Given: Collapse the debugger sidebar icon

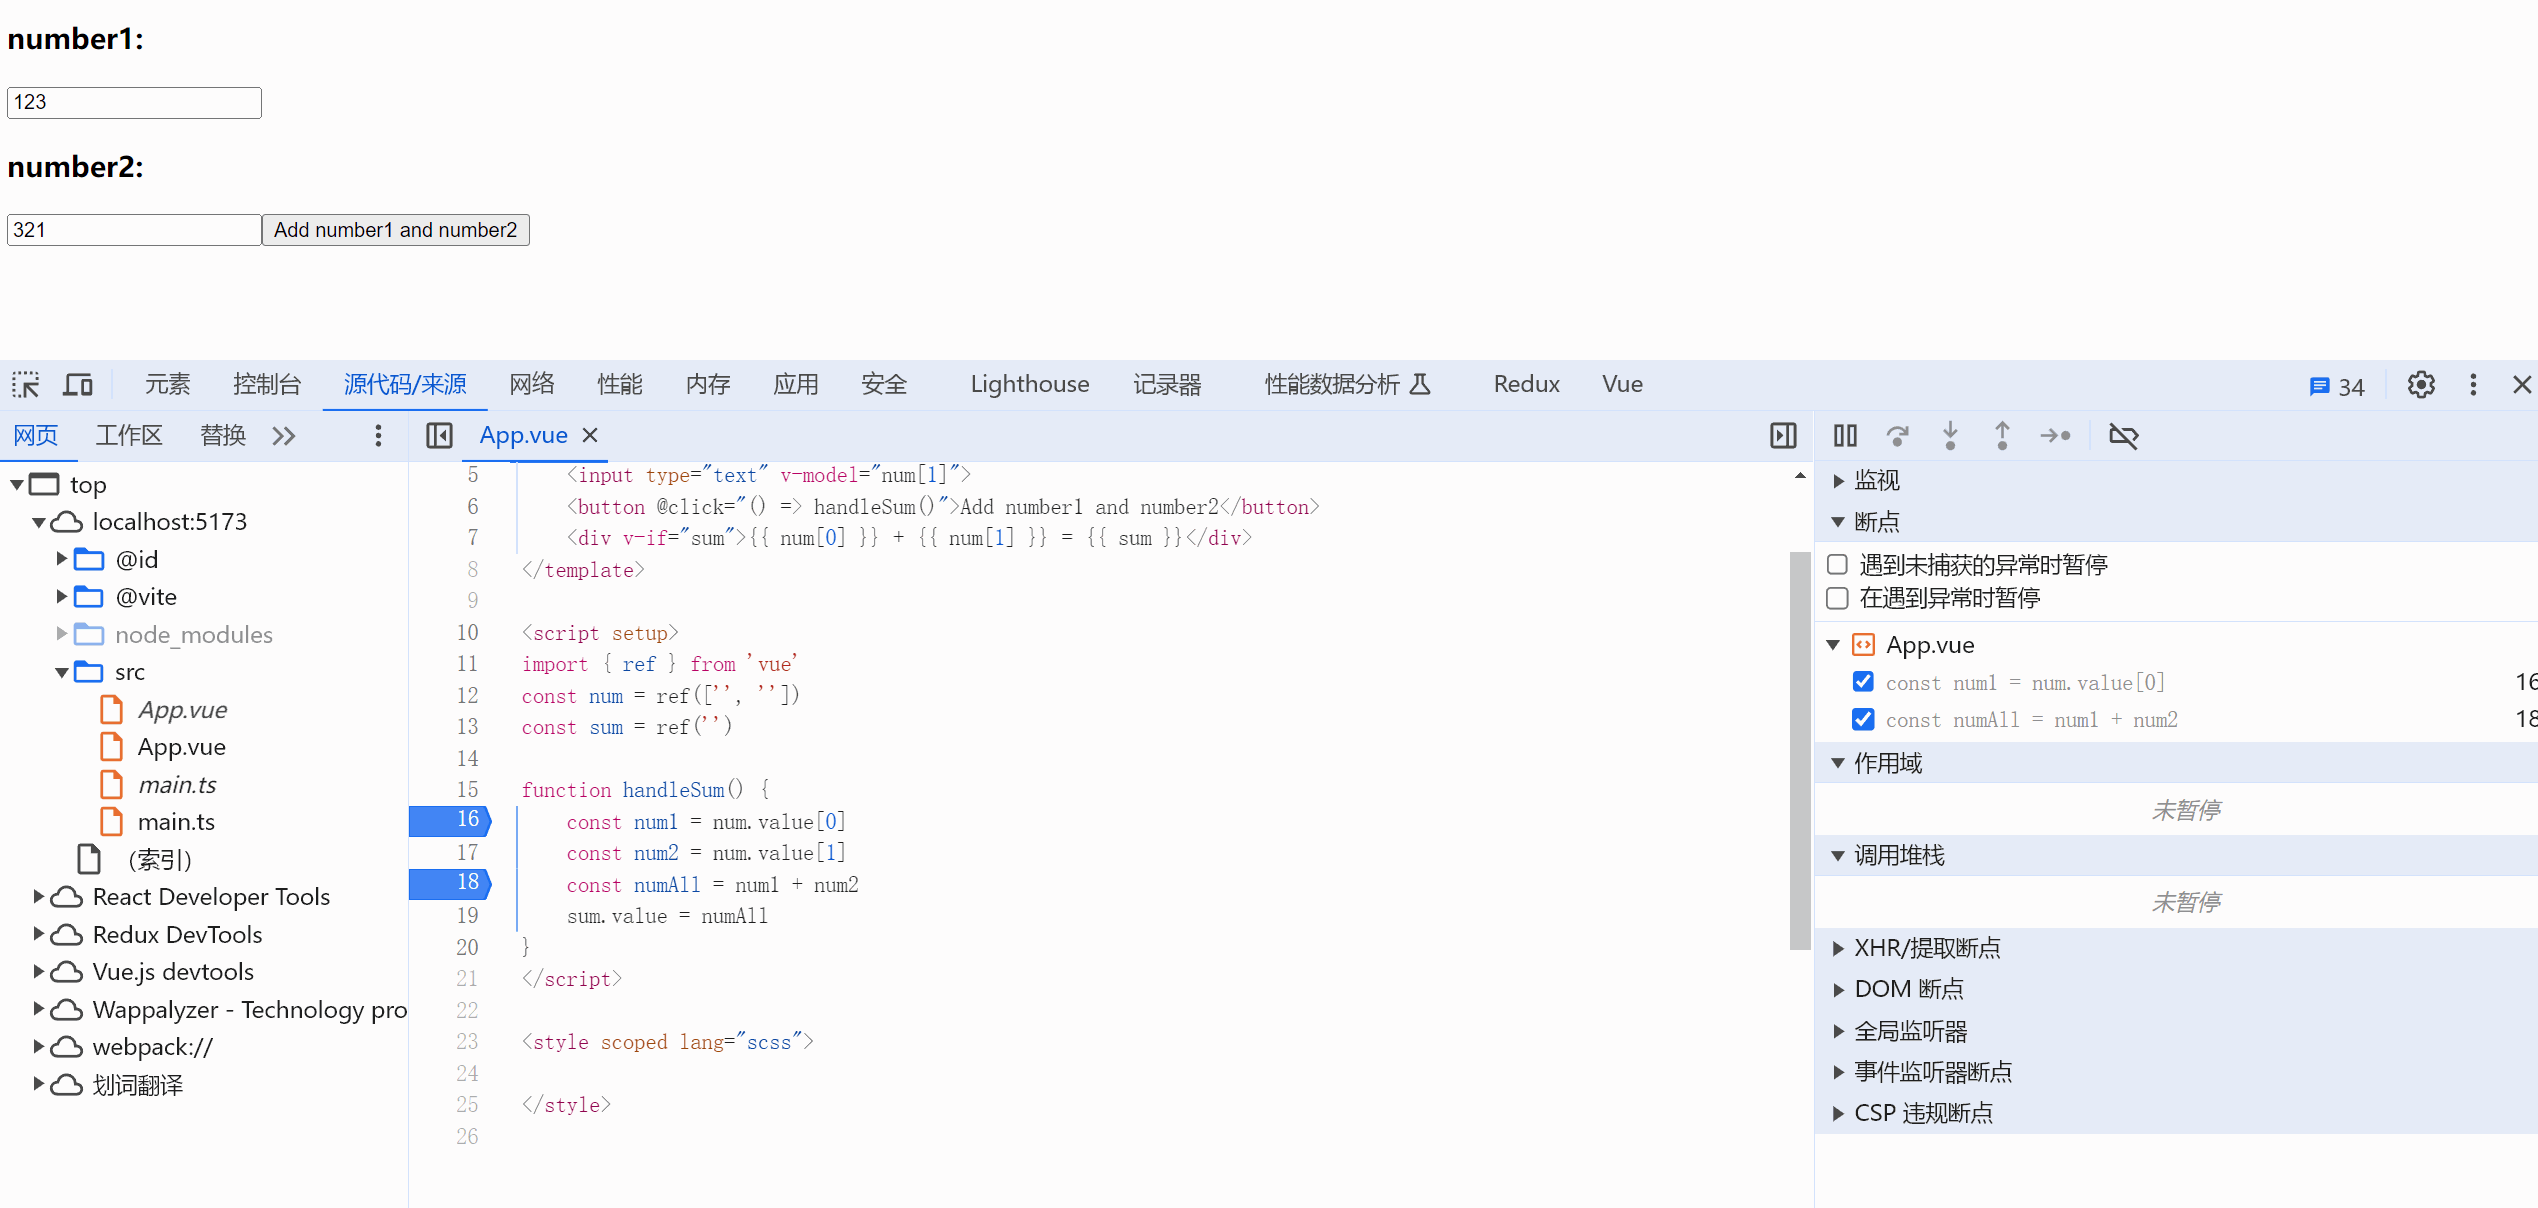Looking at the screenshot, I should (x=1783, y=436).
